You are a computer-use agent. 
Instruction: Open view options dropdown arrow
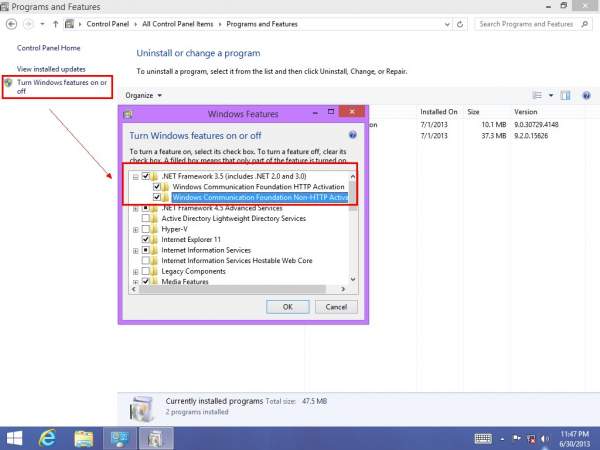tap(551, 95)
